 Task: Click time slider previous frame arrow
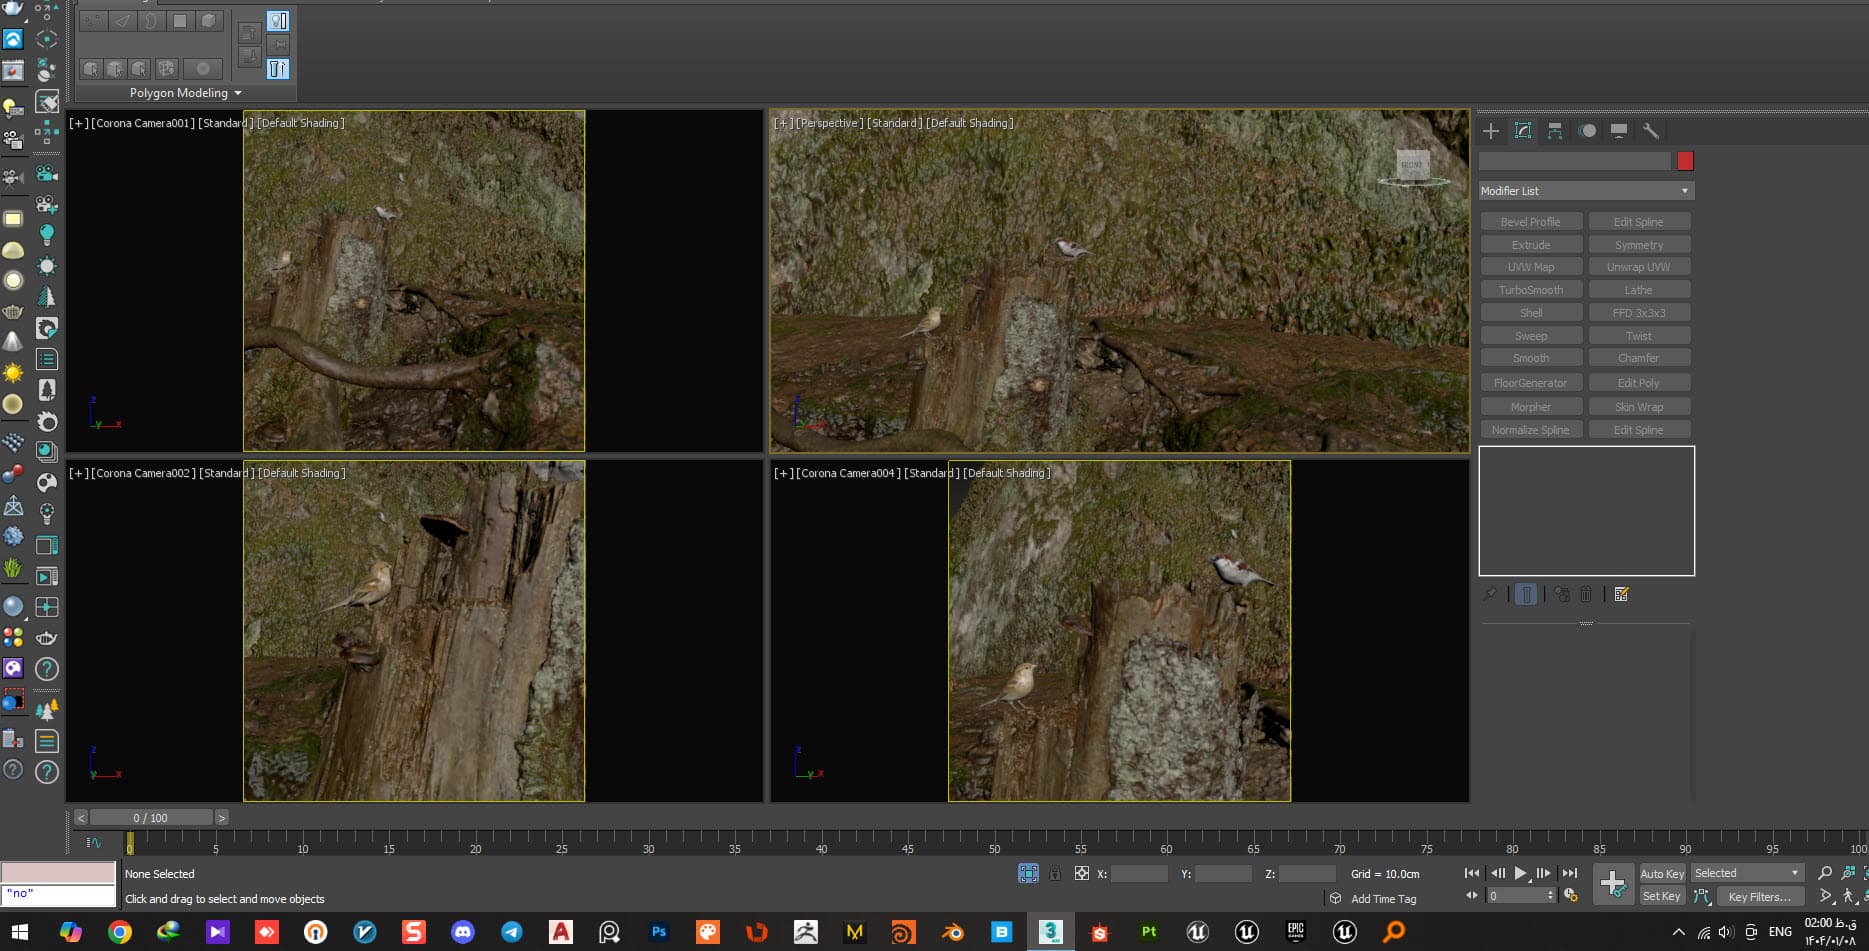[80, 818]
